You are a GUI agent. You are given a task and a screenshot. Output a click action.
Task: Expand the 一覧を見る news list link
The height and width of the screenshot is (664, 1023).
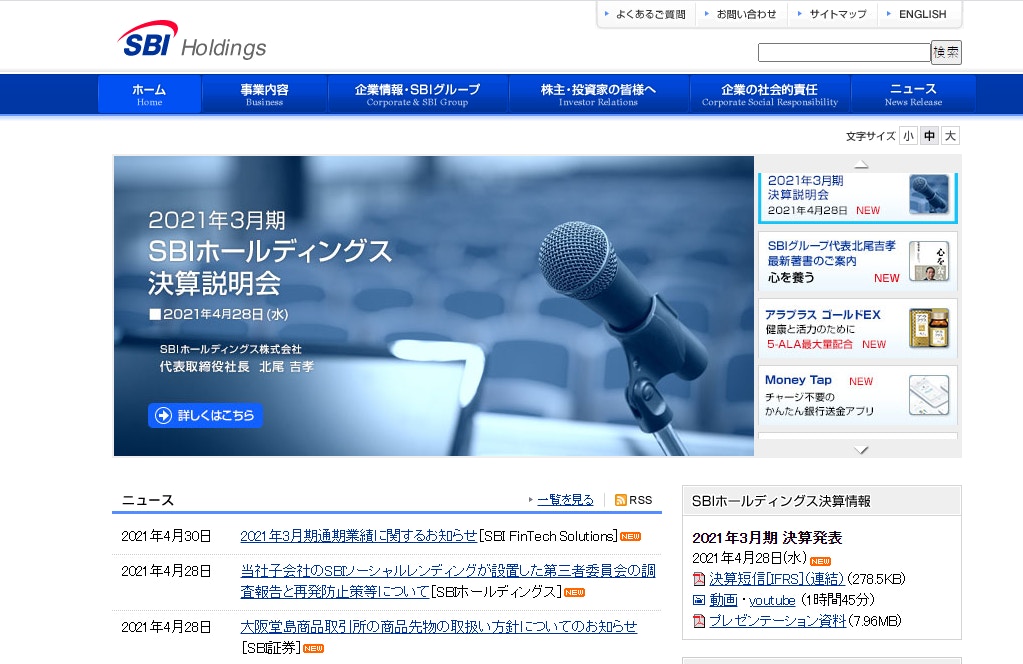tap(564, 500)
